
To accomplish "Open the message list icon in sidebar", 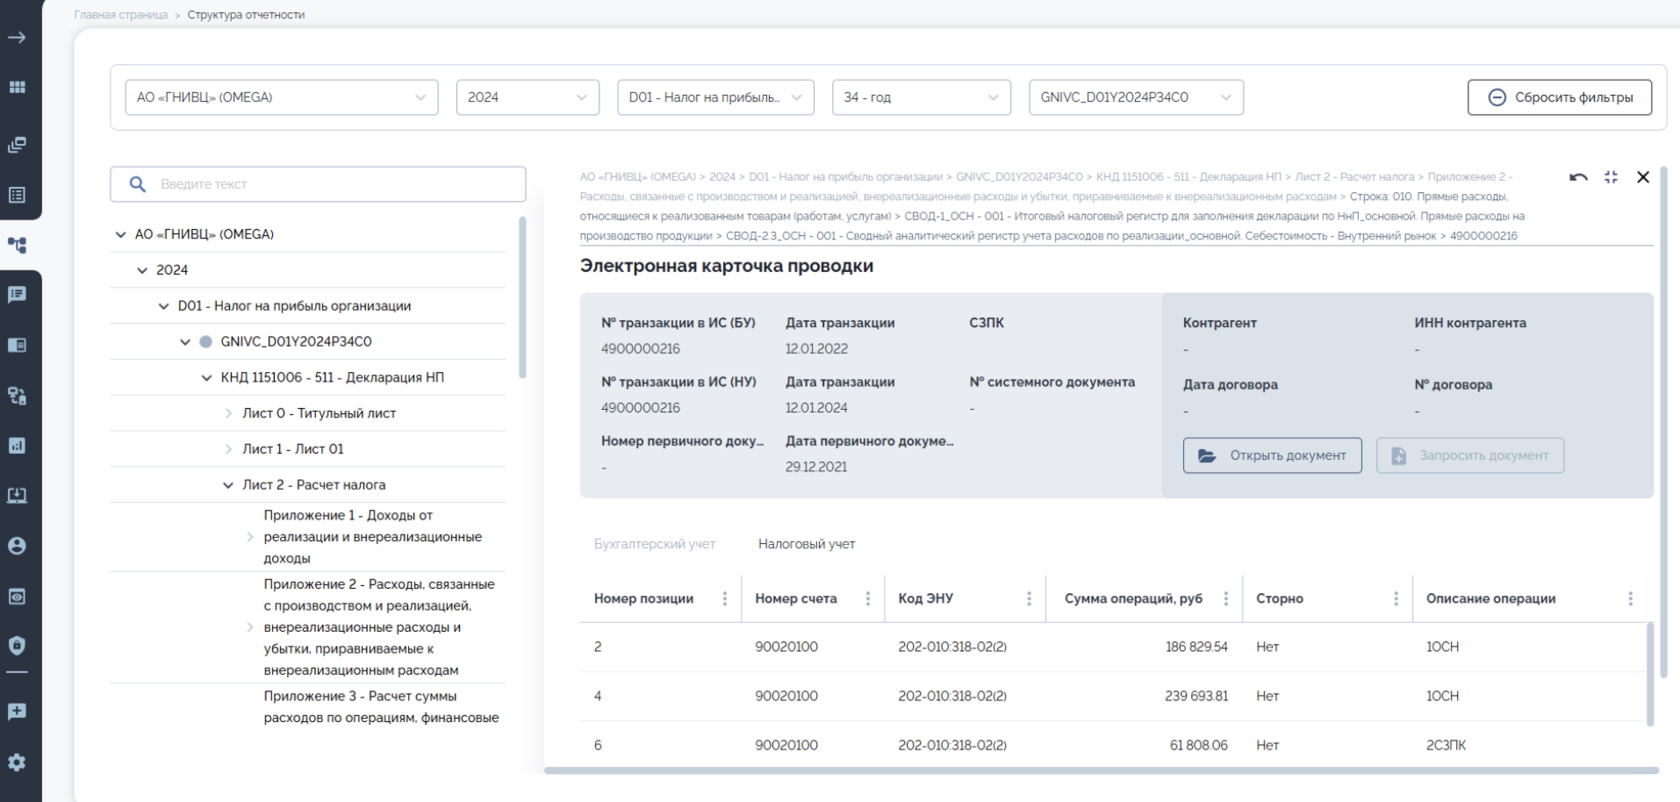I will pos(17,294).
